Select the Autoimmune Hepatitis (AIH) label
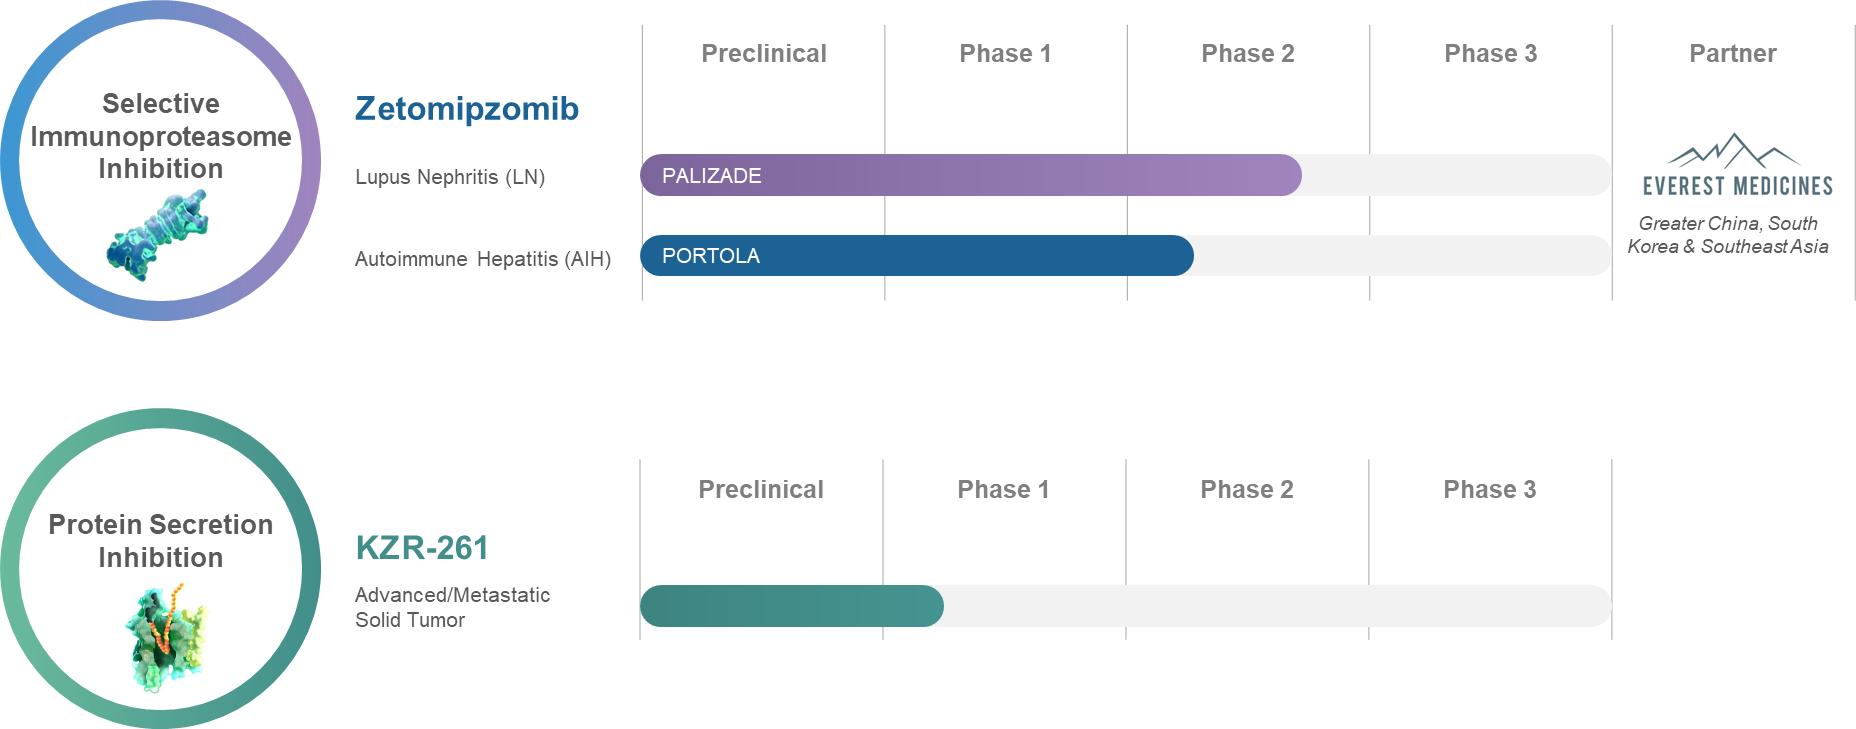This screenshot has height=729, width=1856. pyautogui.click(x=482, y=259)
